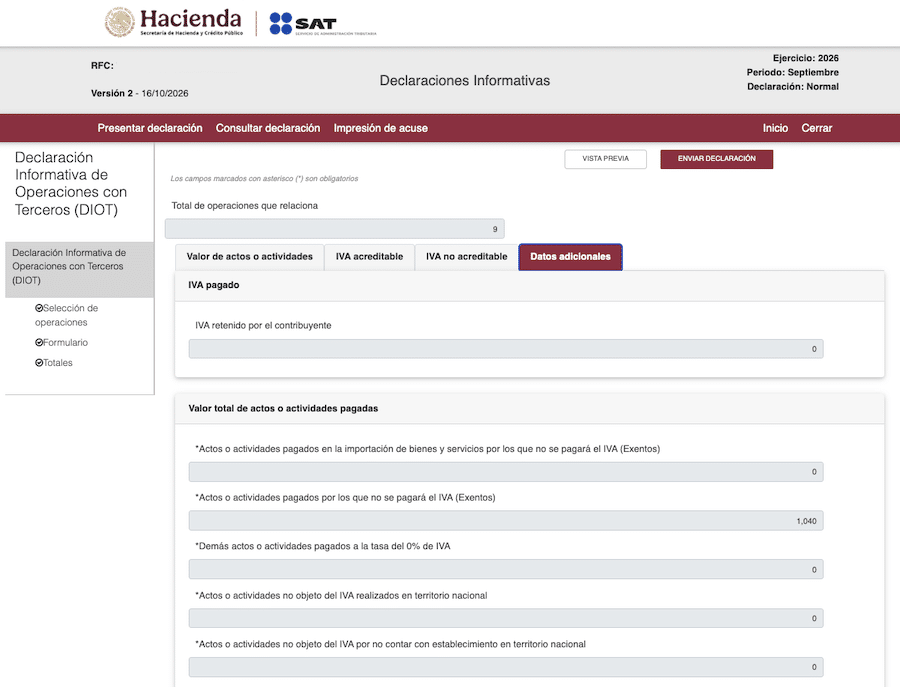The image size is (900, 687).
Task: Click Periodo: Septiembre text
Action: pyautogui.click(x=792, y=72)
